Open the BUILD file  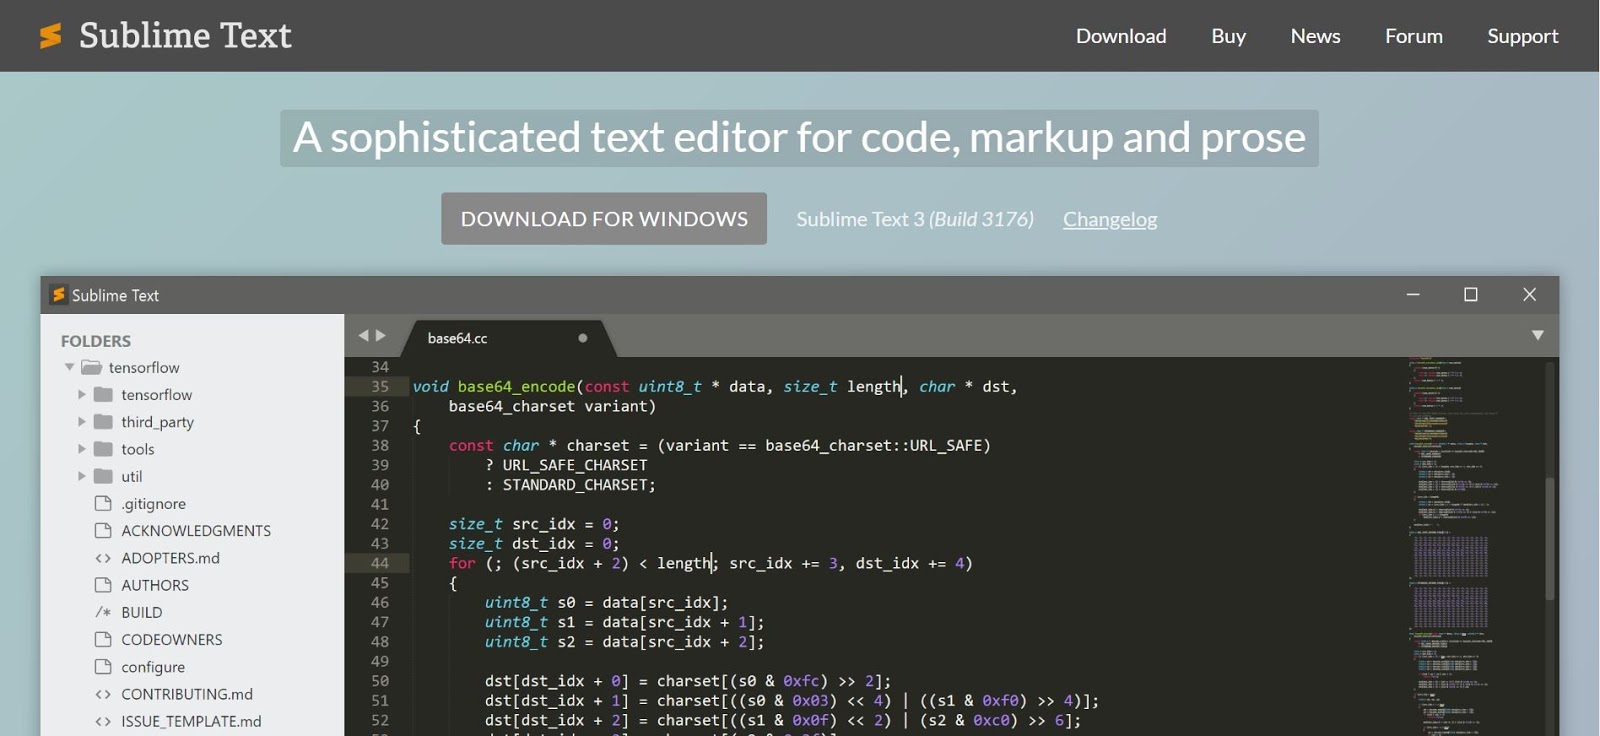[x=141, y=612]
